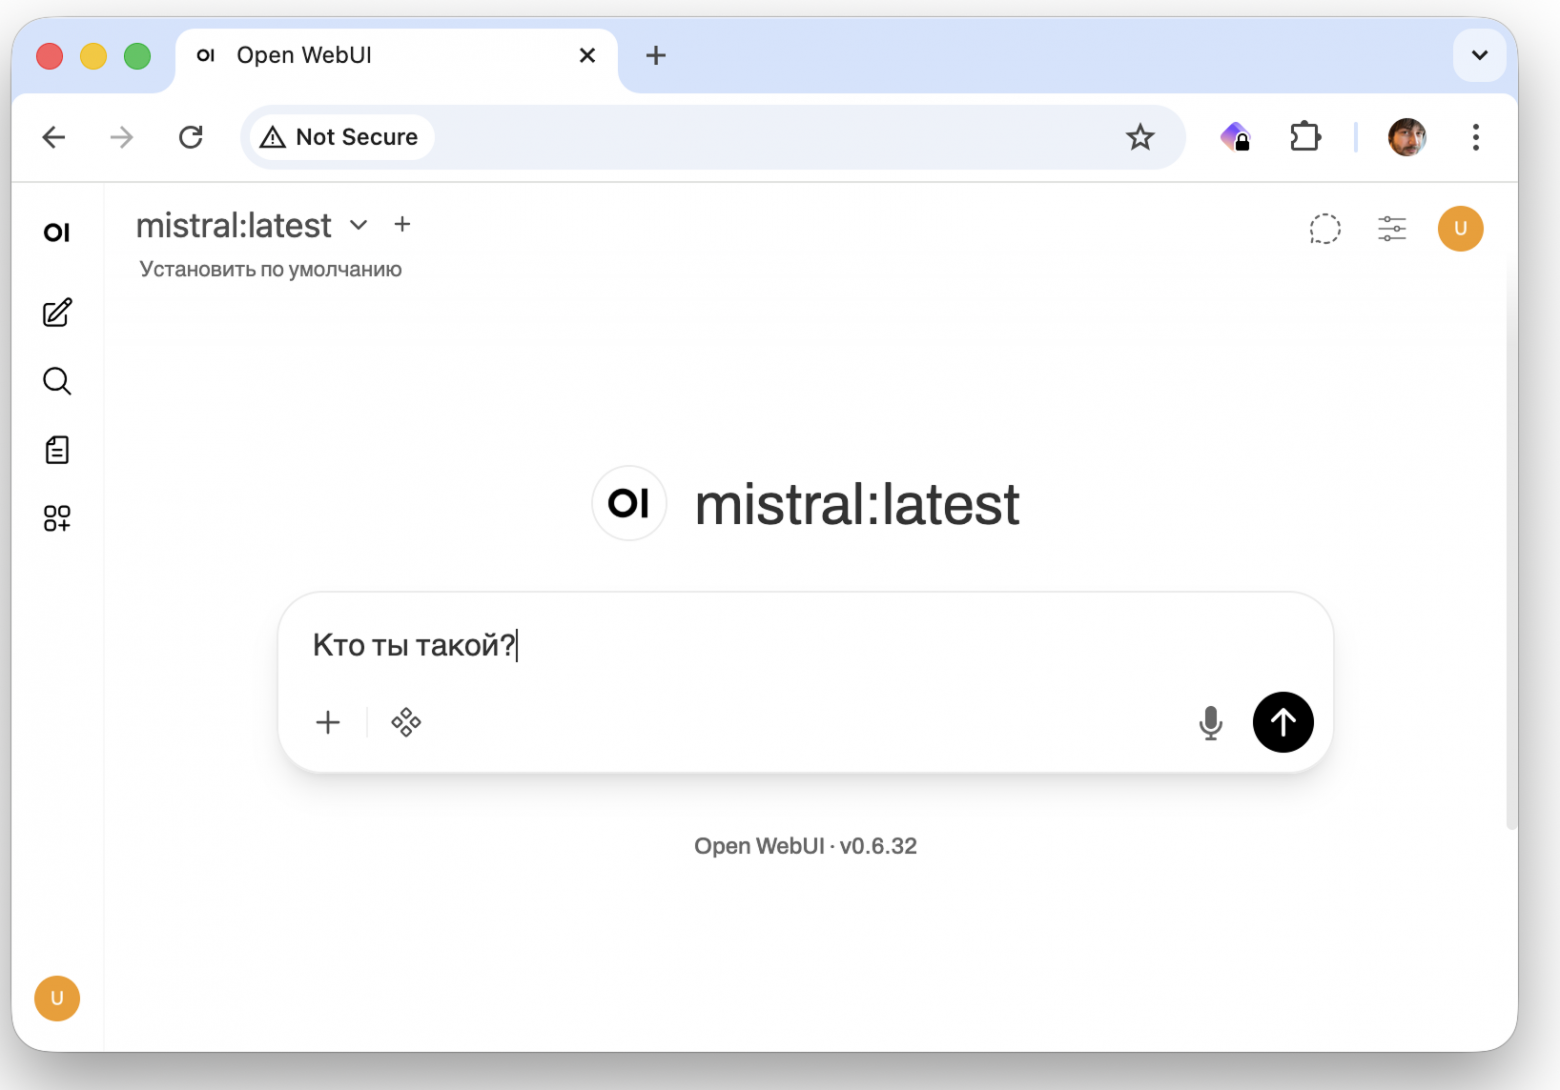This screenshot has height=1090, width=1560.
Task: Go back in browser history
Action: (54, 137)
